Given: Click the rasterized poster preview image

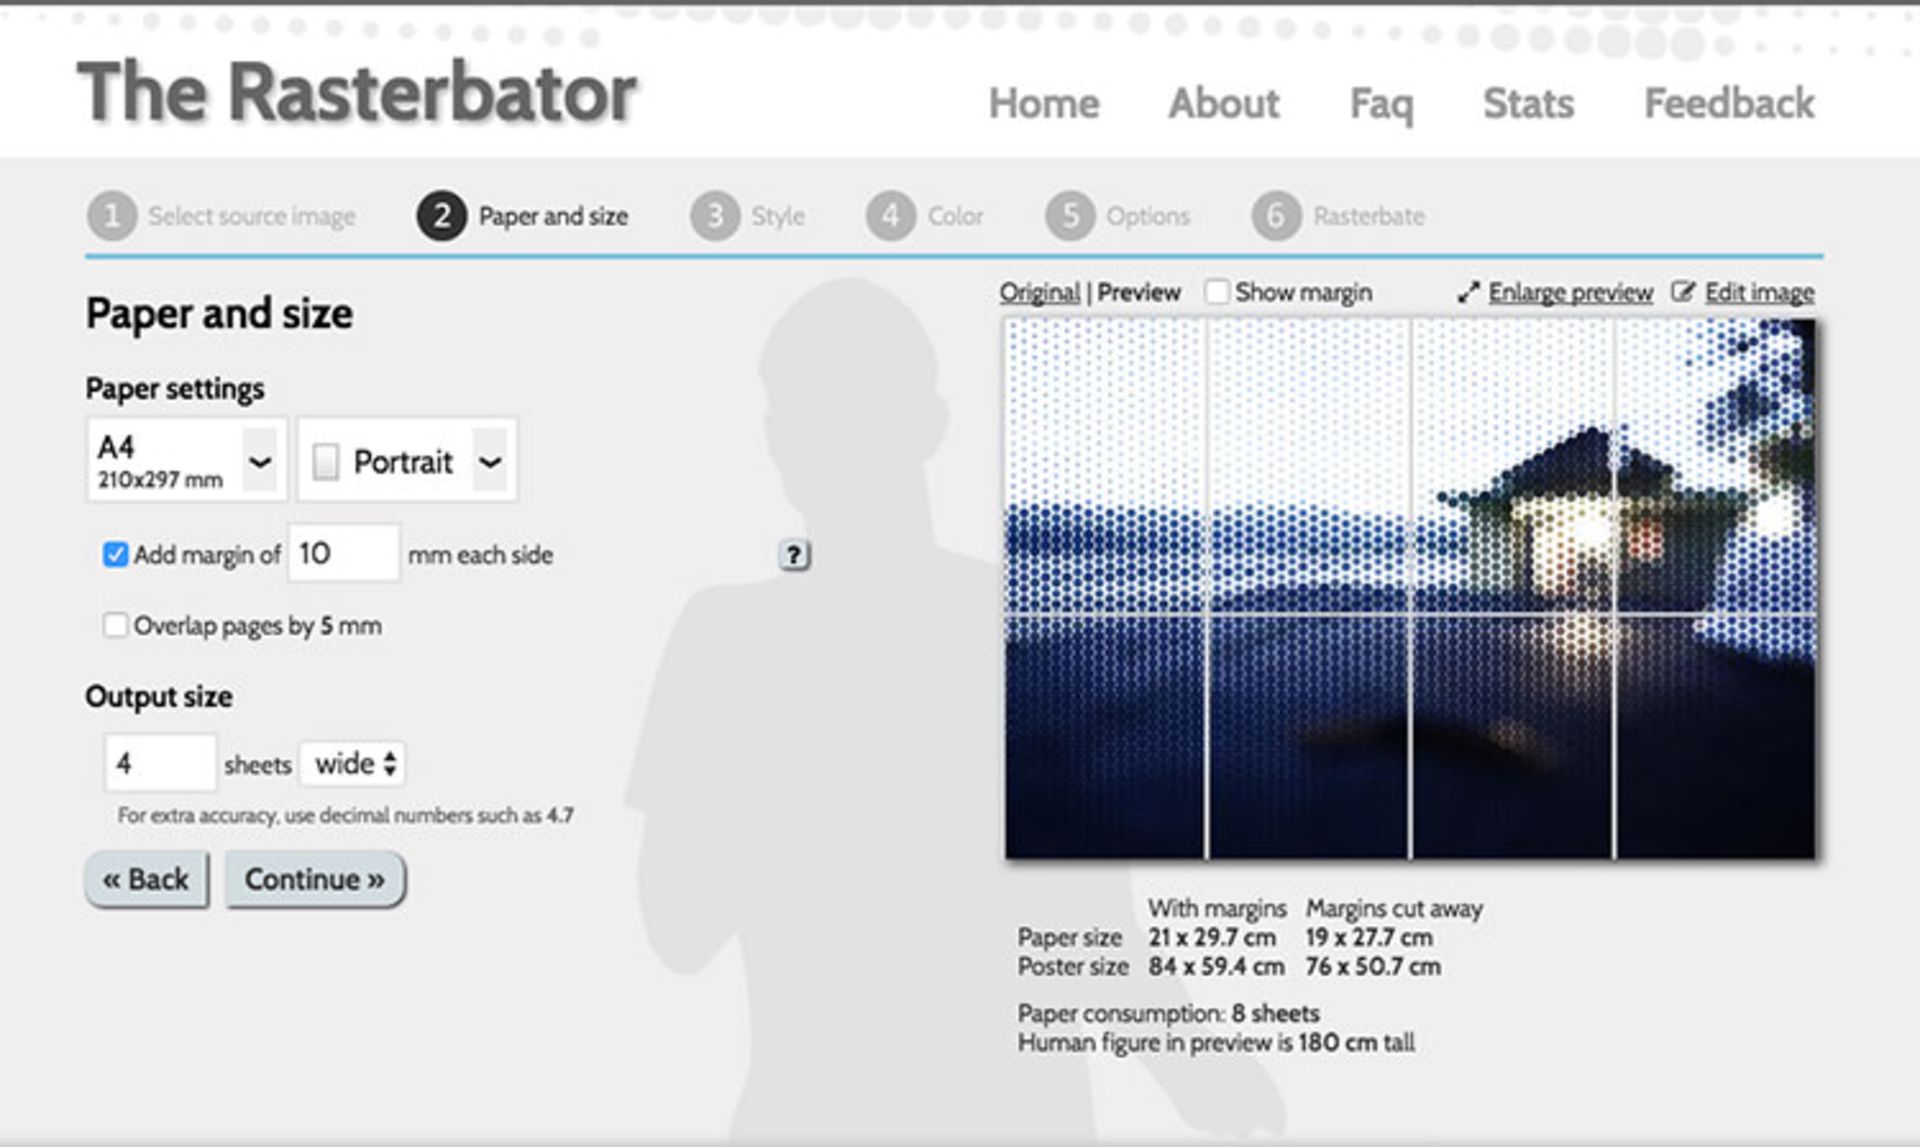Looking at the screenshot, I should 1410,588.
